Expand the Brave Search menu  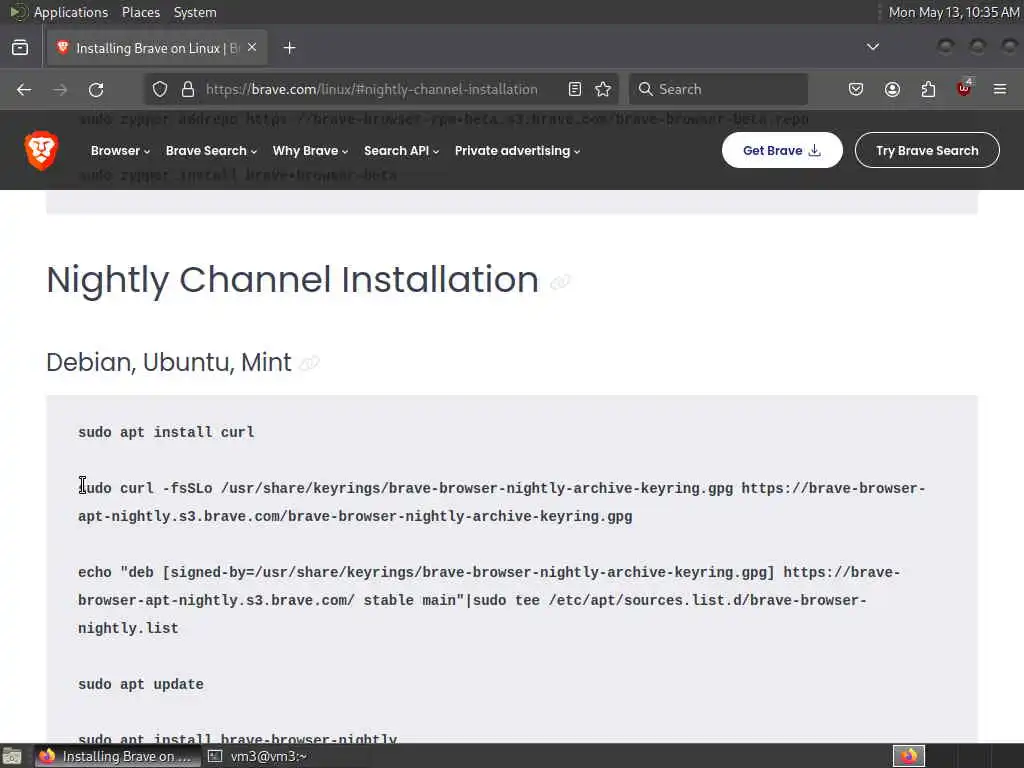tap(211, 151)
